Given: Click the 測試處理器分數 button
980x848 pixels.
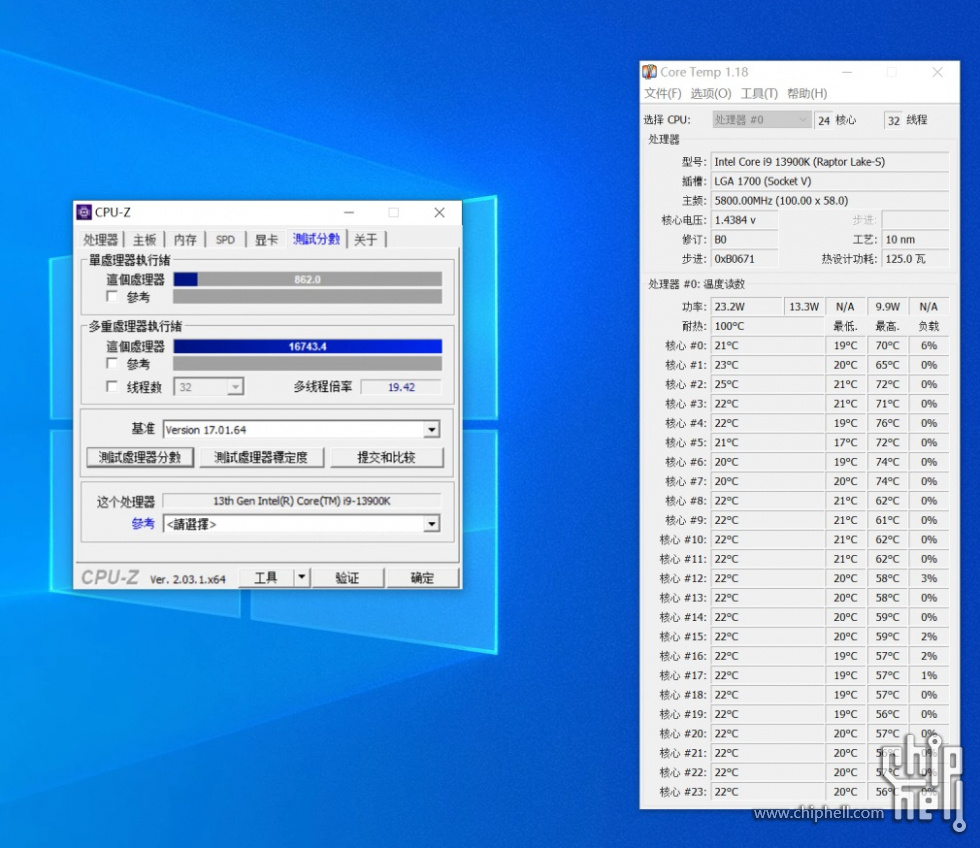Looking at the screenshot, I should (140, 457).
